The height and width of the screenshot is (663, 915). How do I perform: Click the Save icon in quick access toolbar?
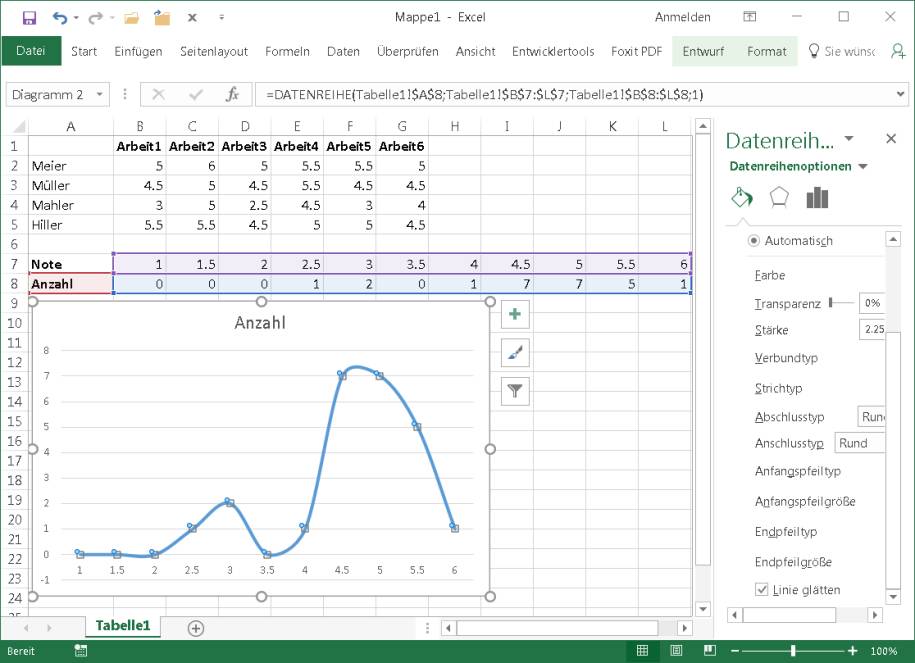point(28,17)
